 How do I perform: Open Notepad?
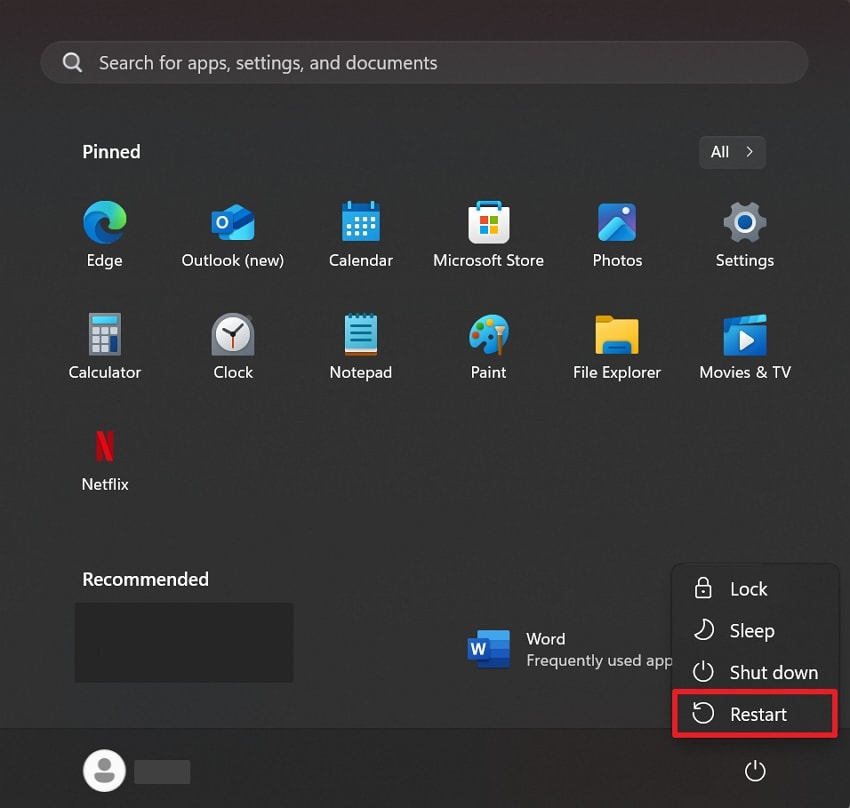[x=360, y=346]
